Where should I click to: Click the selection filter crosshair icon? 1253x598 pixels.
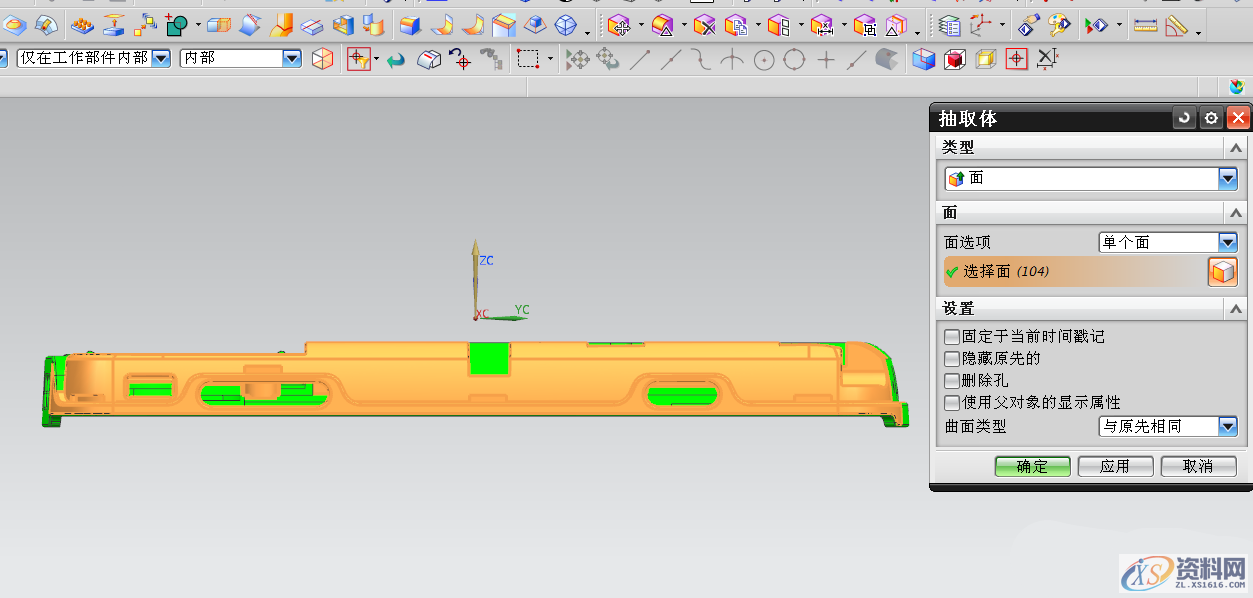(x=358, y=59)
